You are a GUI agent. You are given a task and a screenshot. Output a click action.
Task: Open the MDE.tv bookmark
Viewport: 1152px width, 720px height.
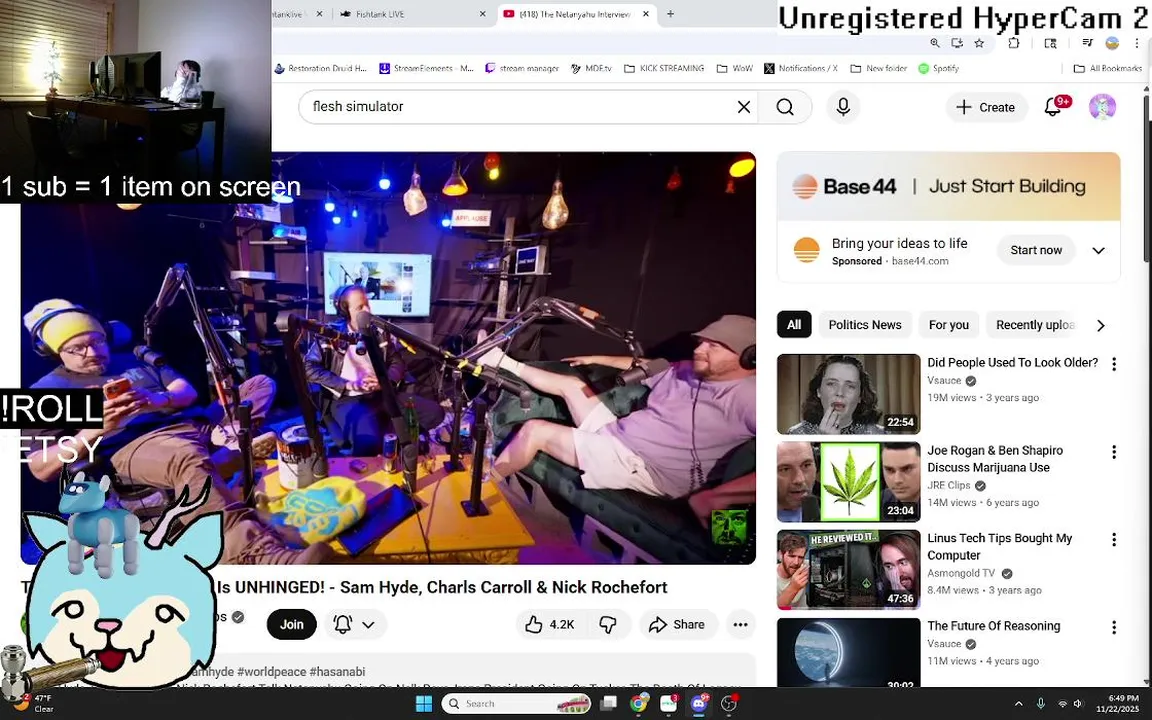click(591, 68)
